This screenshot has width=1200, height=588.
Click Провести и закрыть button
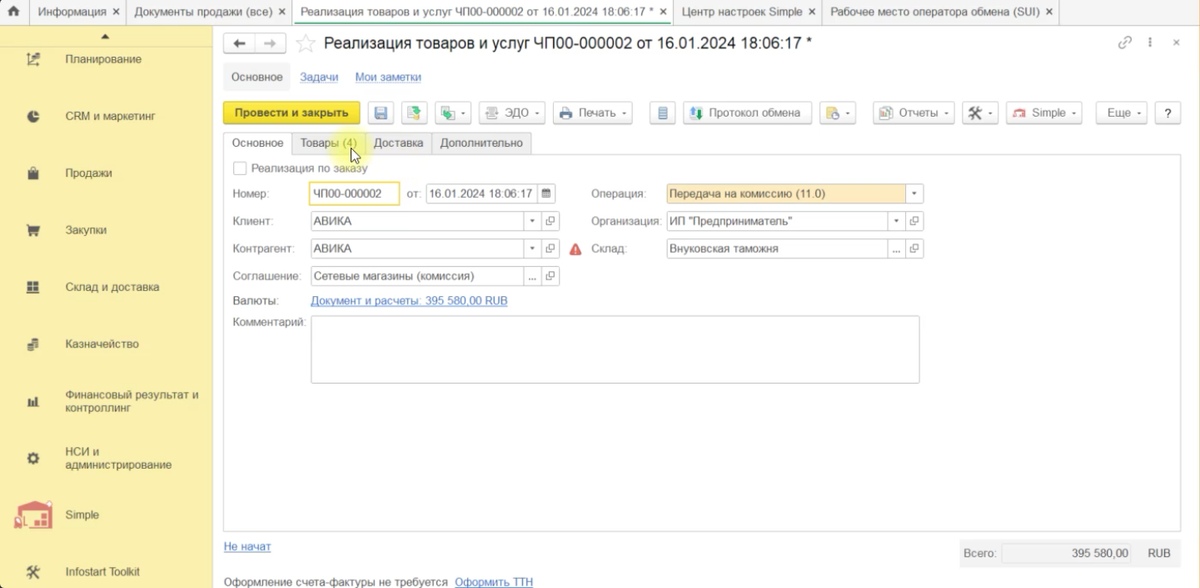click(292, 113)
